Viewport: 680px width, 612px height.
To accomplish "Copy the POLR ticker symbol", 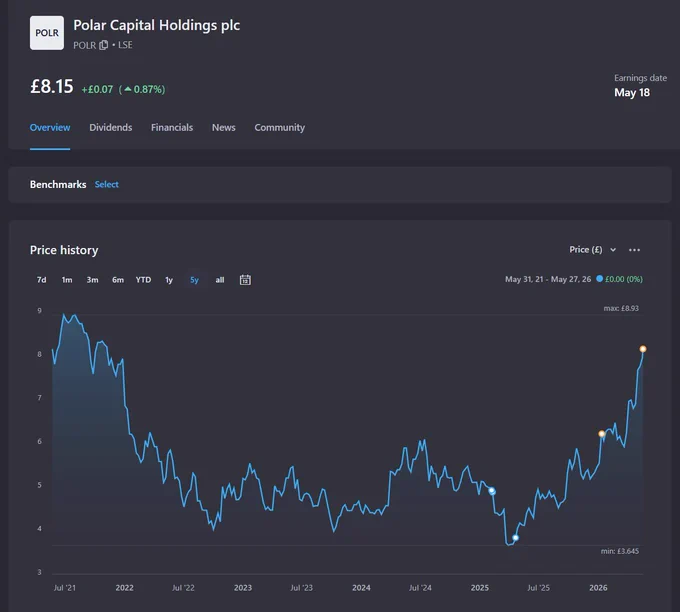I will click(x=103, y=45).
